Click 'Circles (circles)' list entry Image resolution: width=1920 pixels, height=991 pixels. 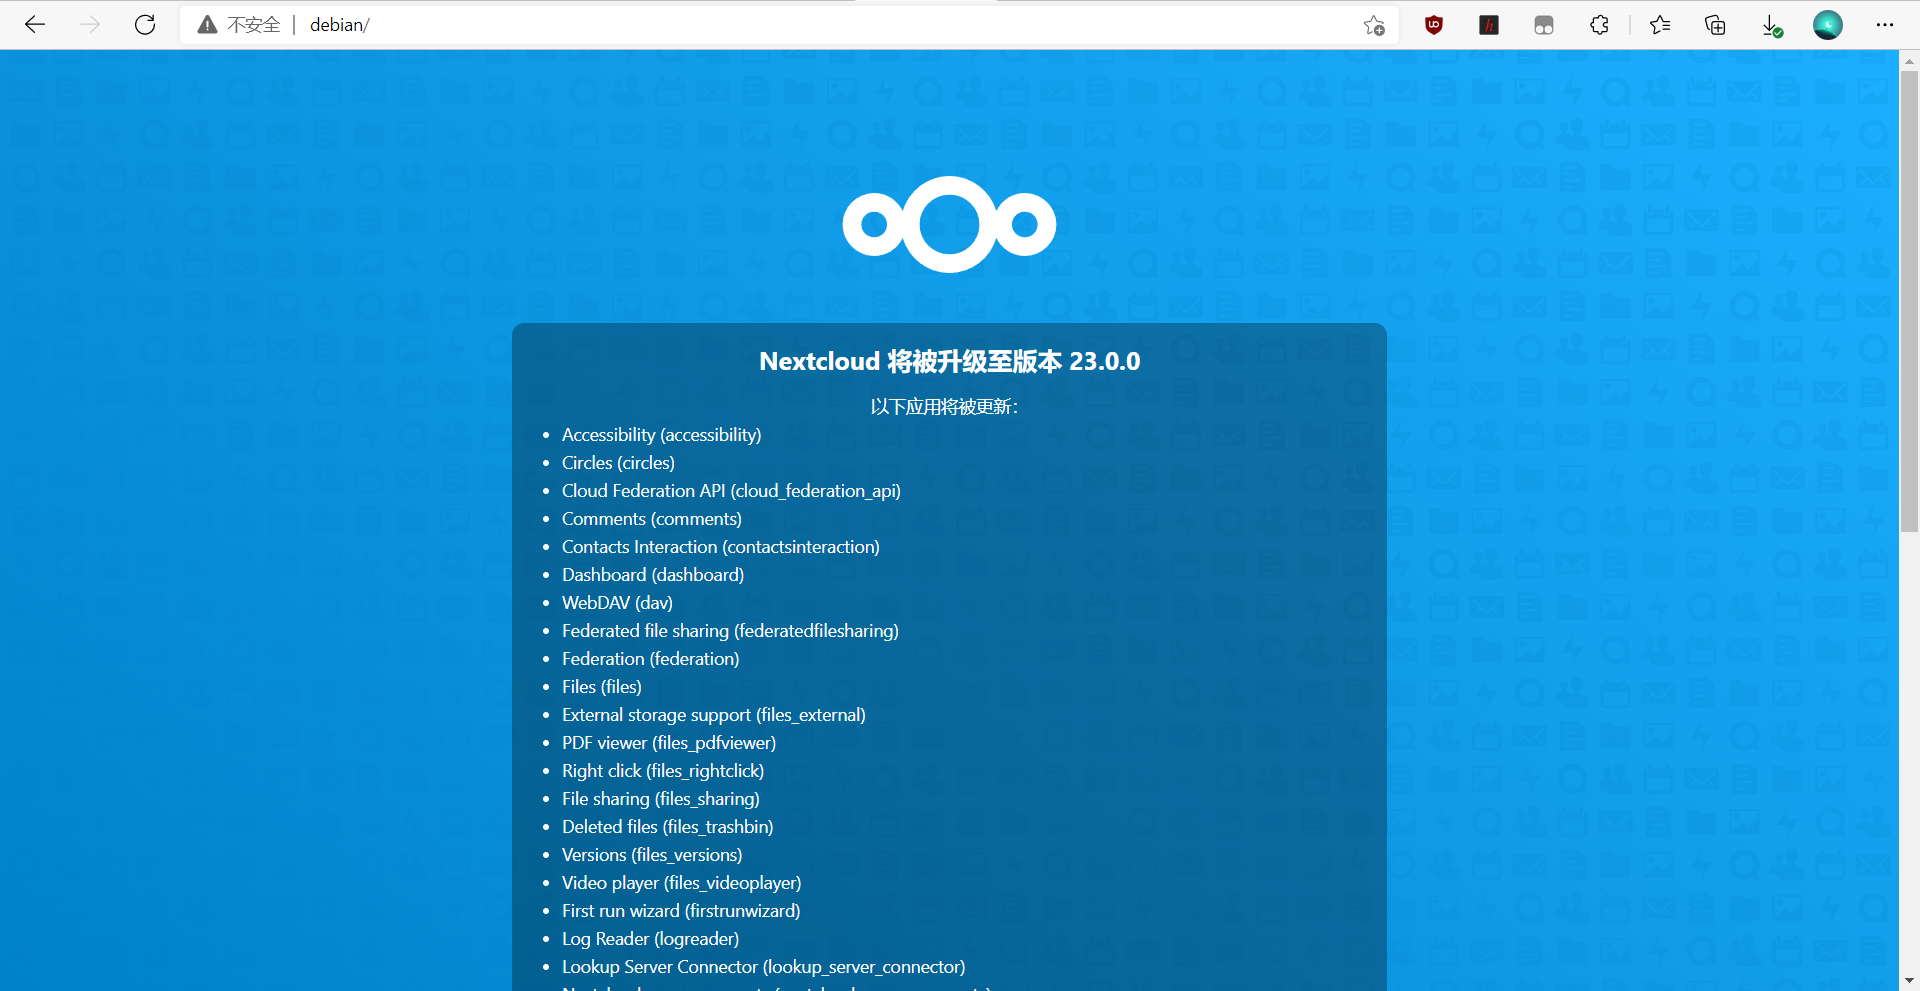click(618, 463)
